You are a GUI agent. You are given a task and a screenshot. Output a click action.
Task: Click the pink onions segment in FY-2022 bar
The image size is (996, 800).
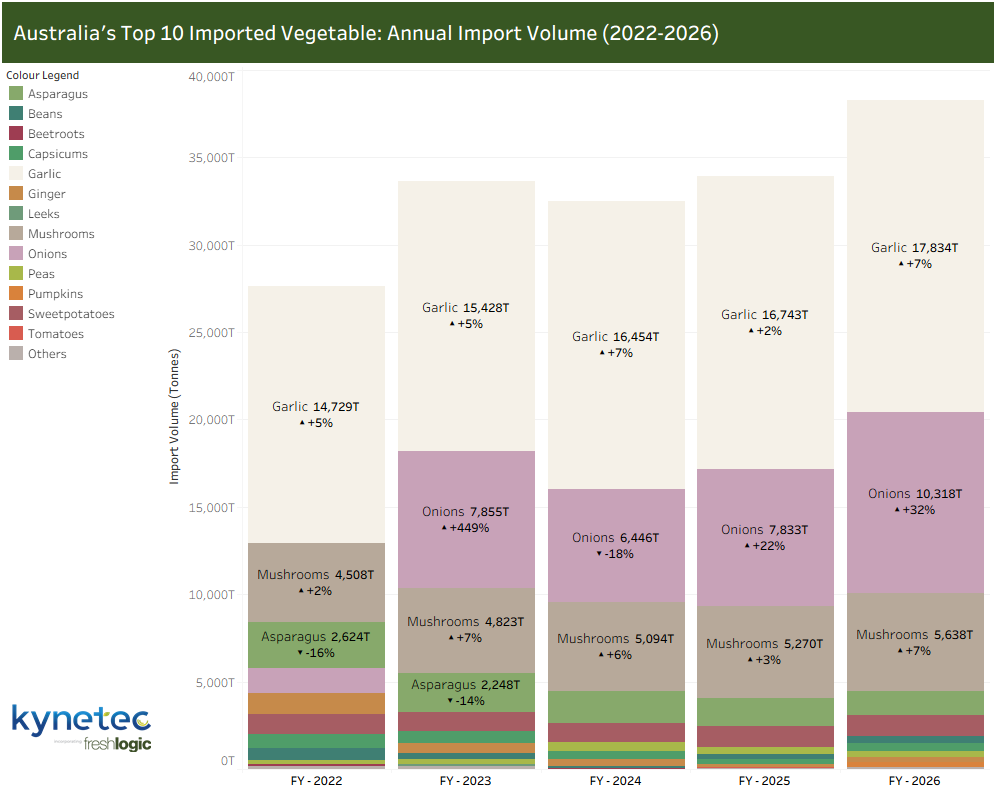click(x=316, y=681)
